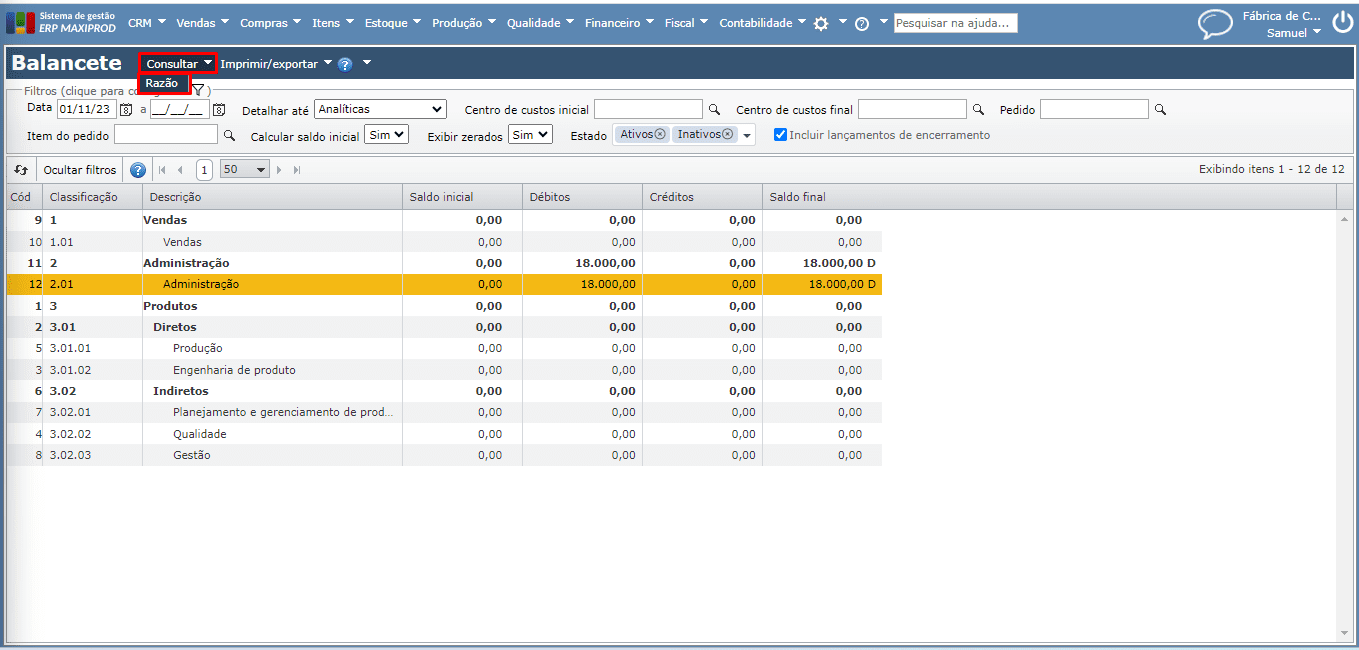Select Razão from Consultar menu
Screen dimensions: 1359x650
point(162,83)
